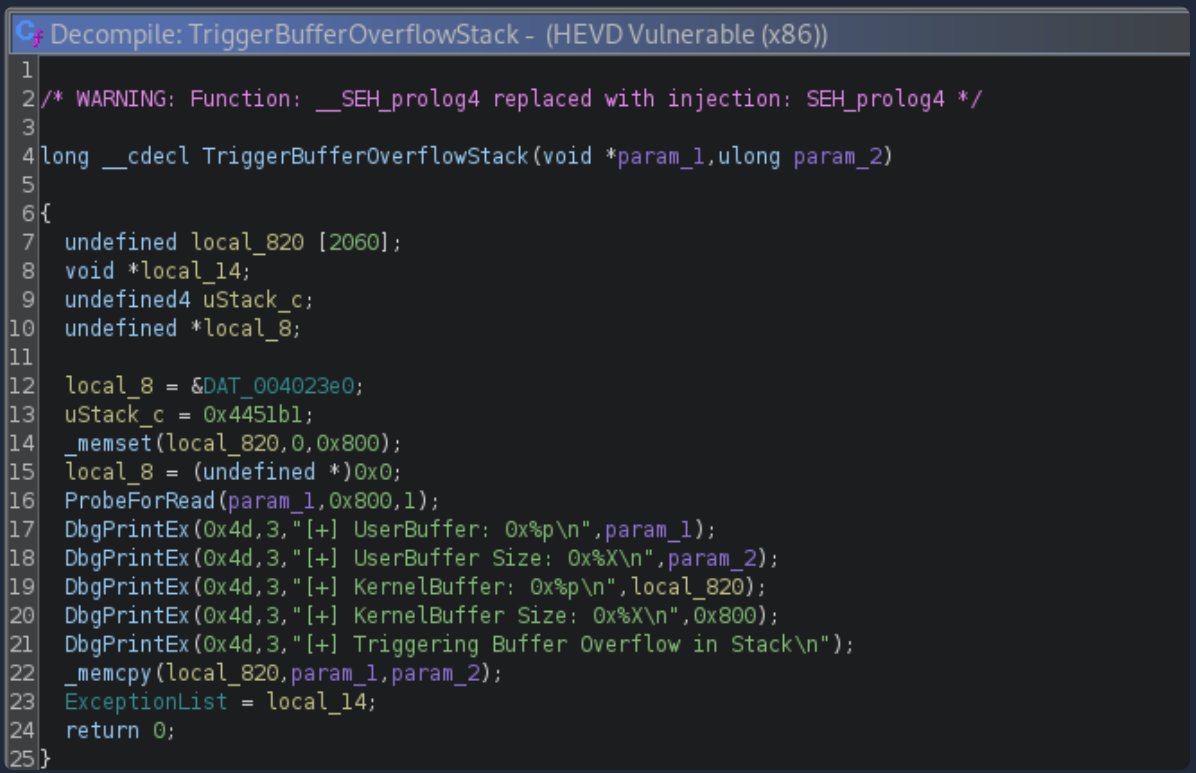Image resolution: width=1196 pixels, height=773 pixels.
Task: Select param_2 in the function signature
Action: pos(838,156)
